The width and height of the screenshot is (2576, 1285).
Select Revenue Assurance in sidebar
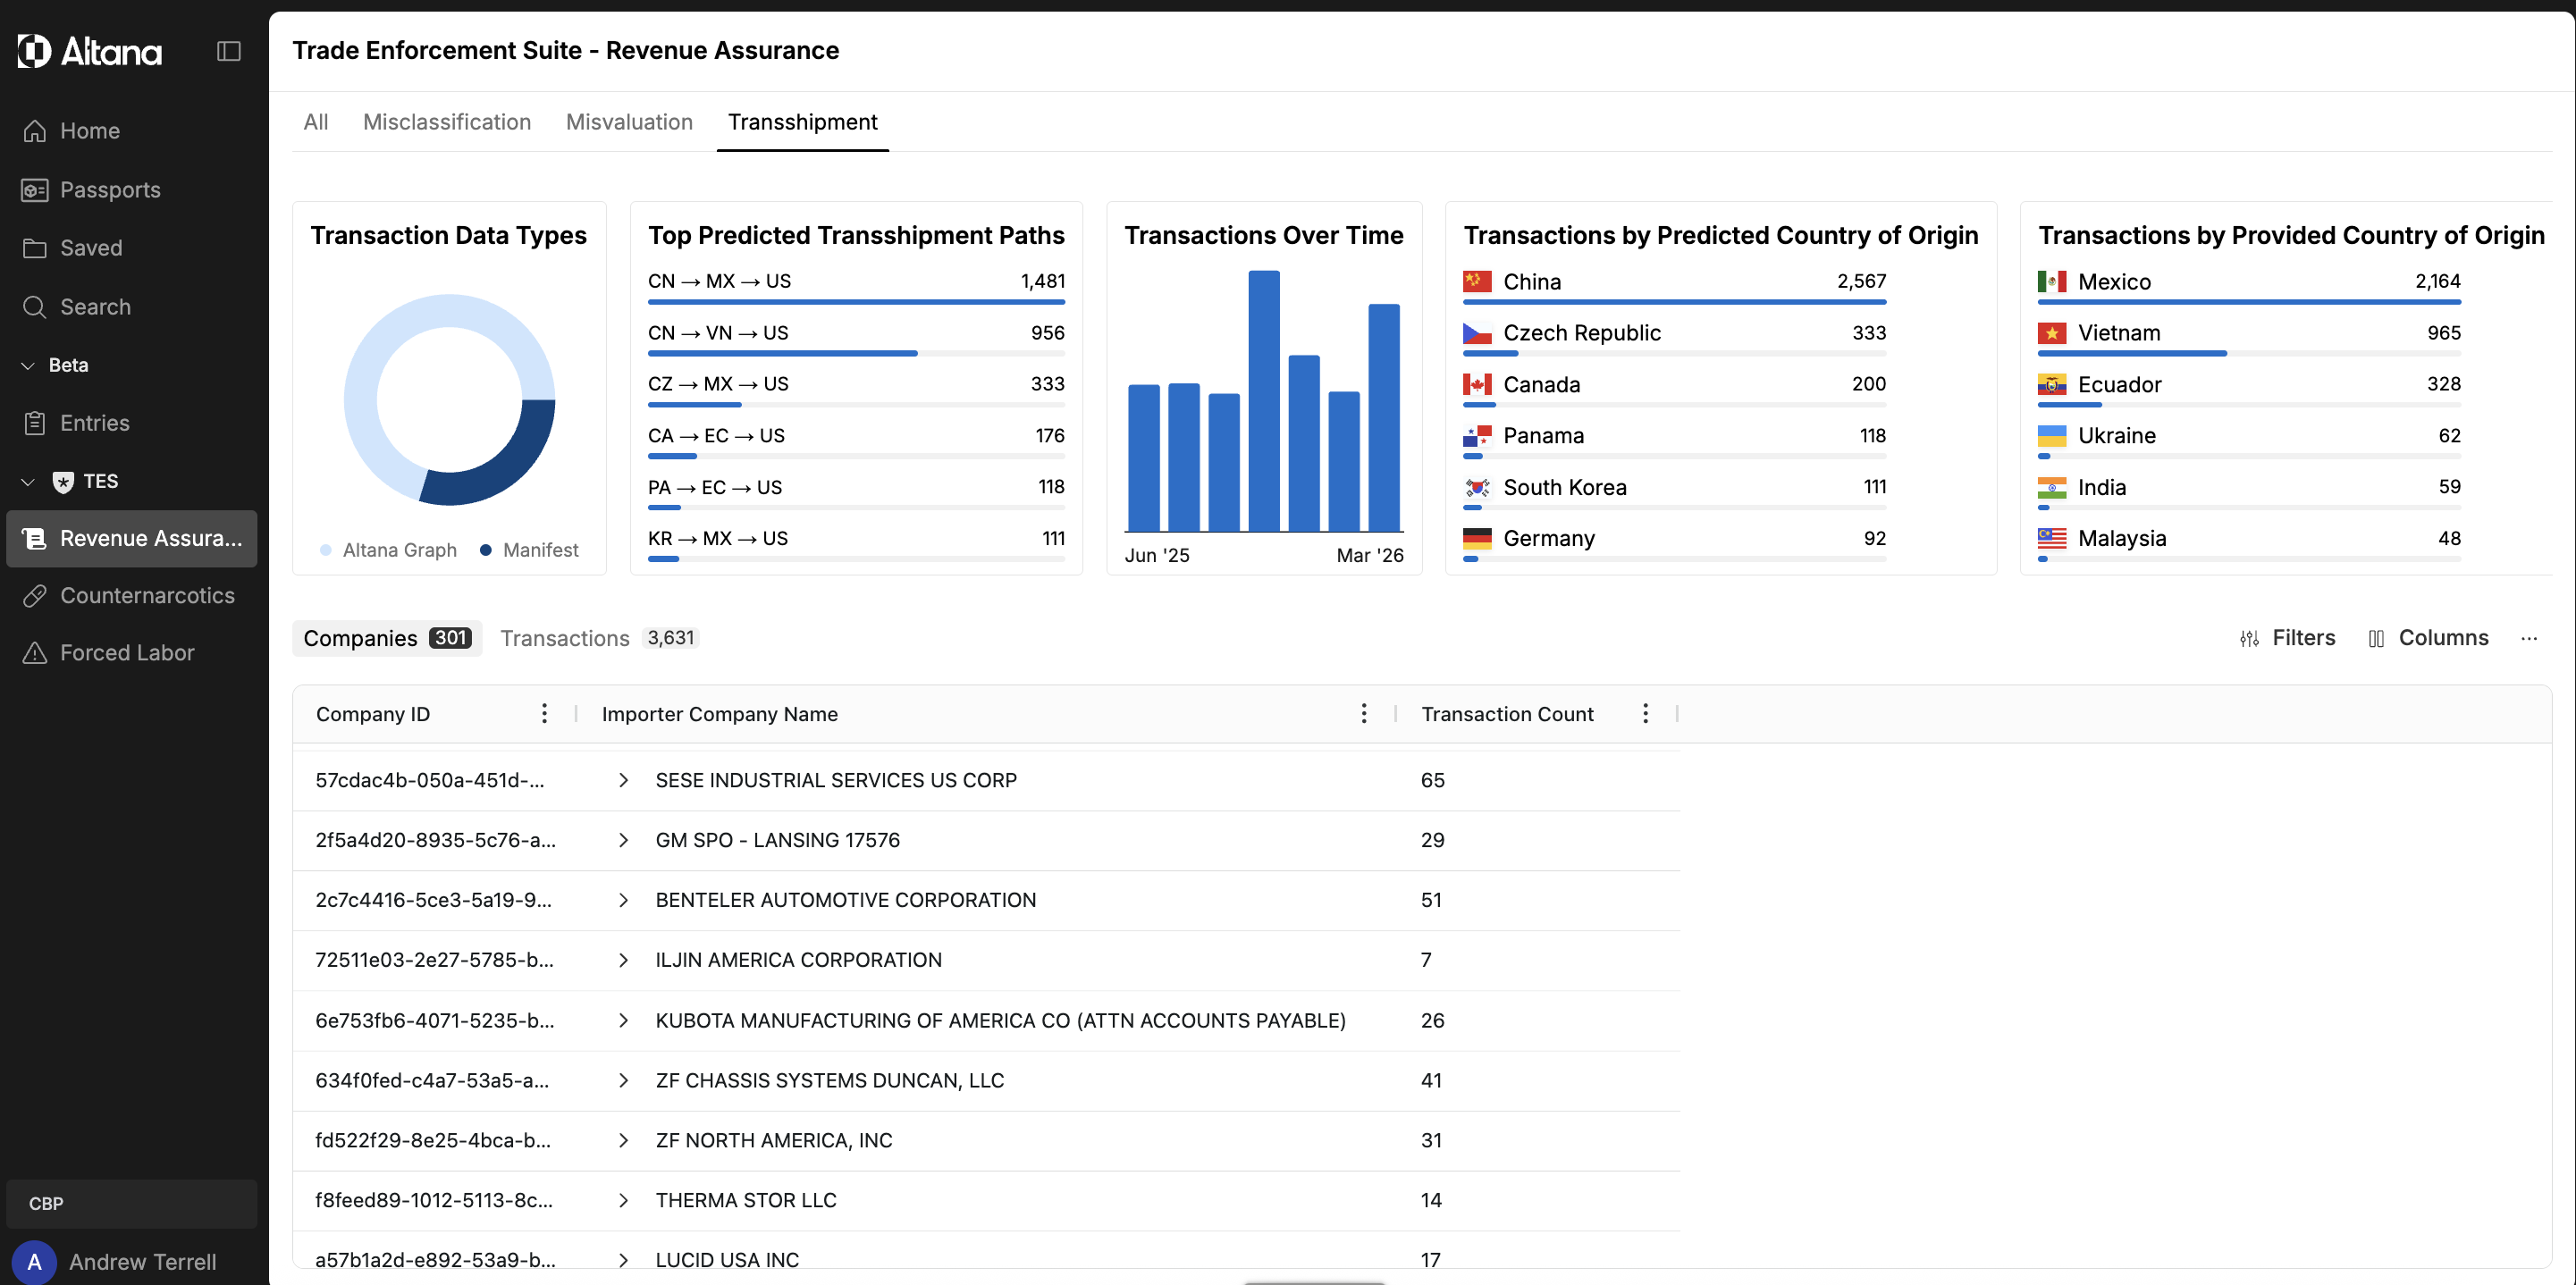pyautogui.click(x=132, y=538)
